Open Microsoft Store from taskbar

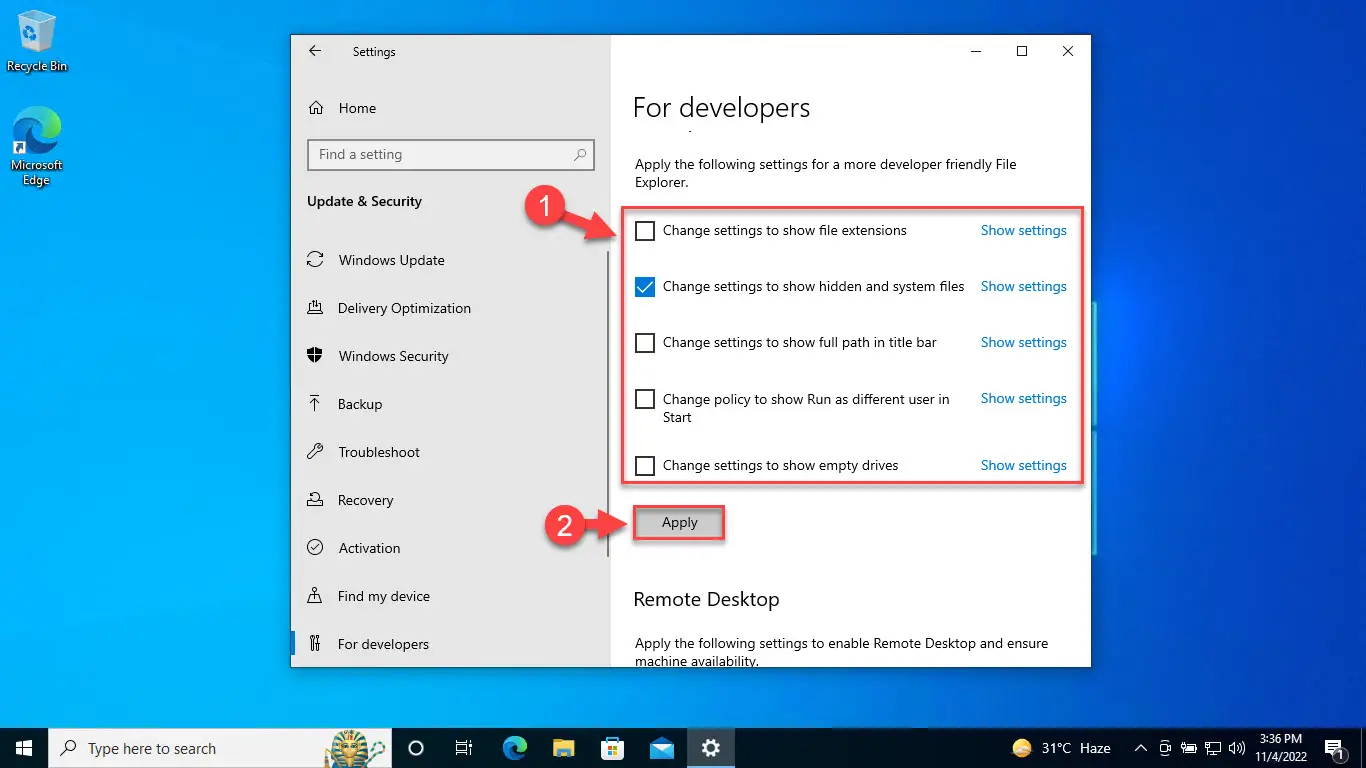[x=612, y=748]
